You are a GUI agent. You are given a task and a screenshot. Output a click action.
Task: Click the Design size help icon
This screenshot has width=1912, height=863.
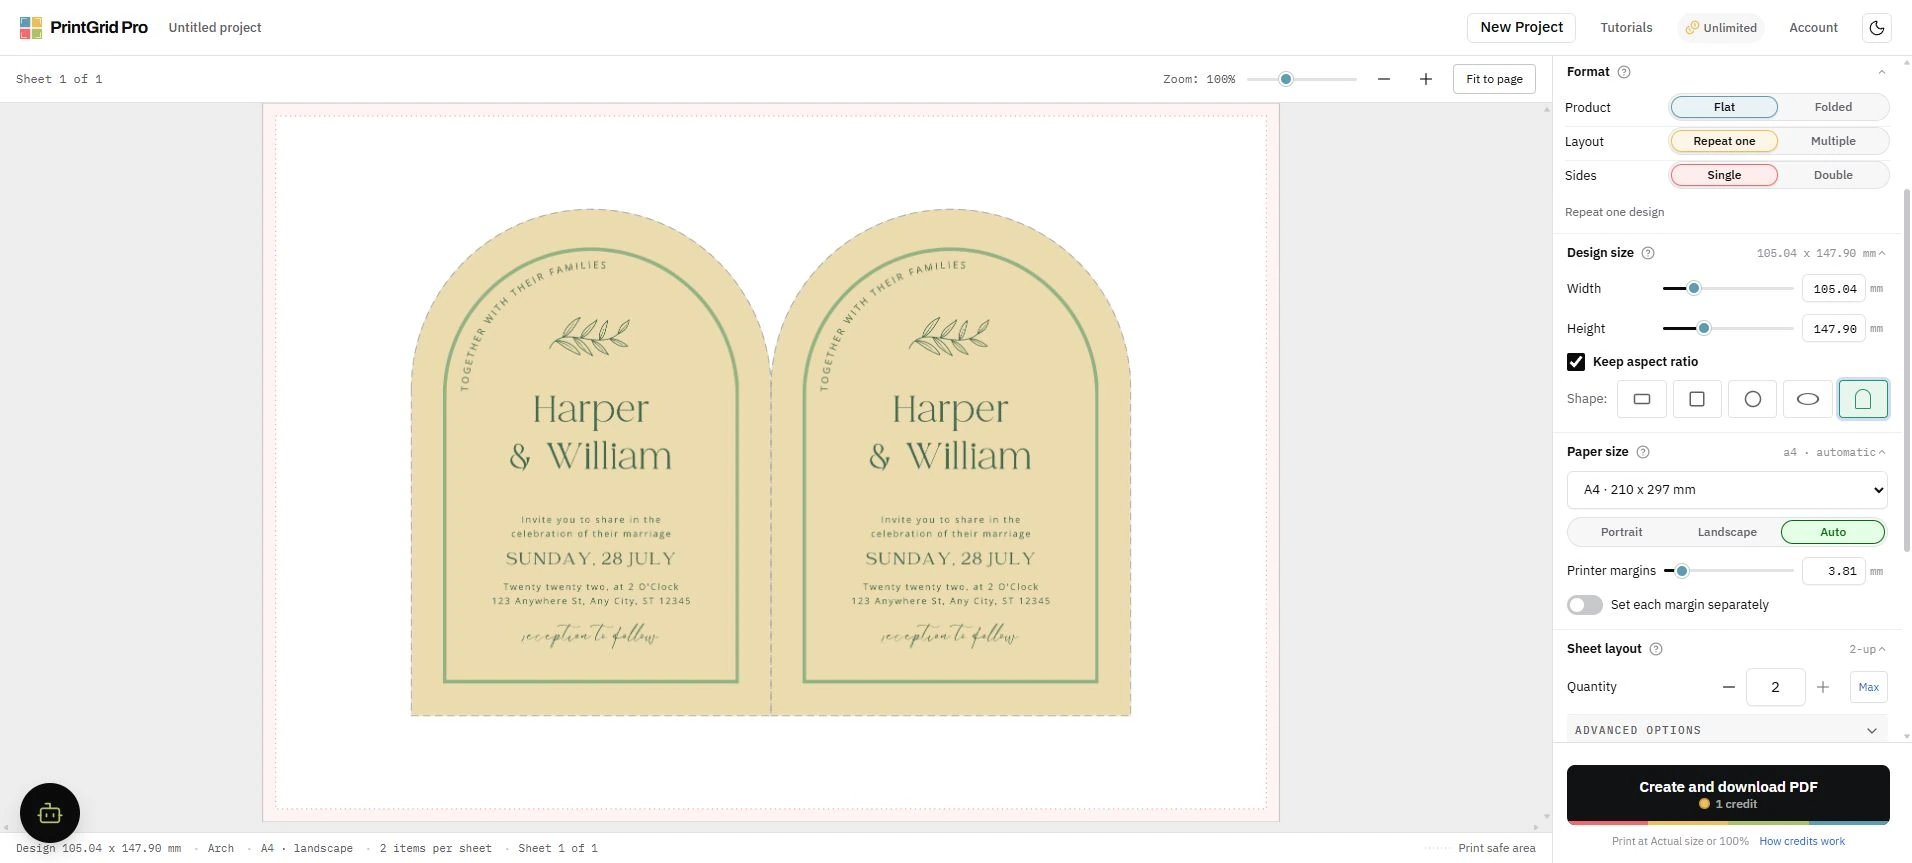(1648, 253)
